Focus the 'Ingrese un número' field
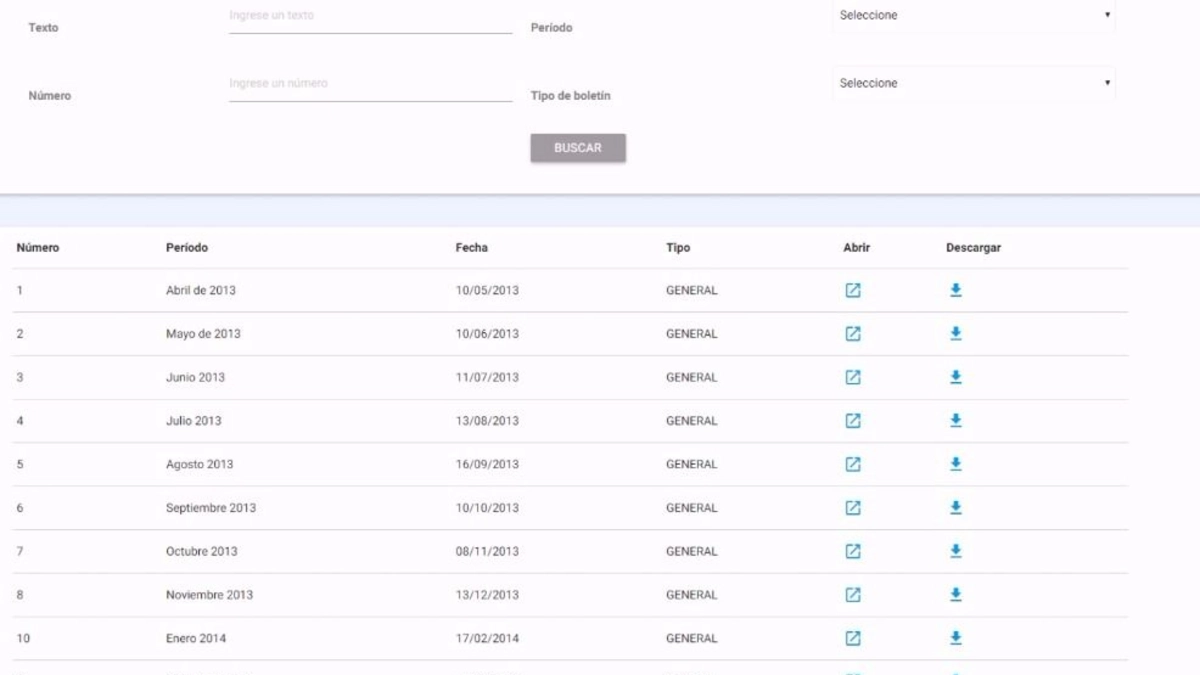This screenshot has height=675, width=1200. coord(371,85)
